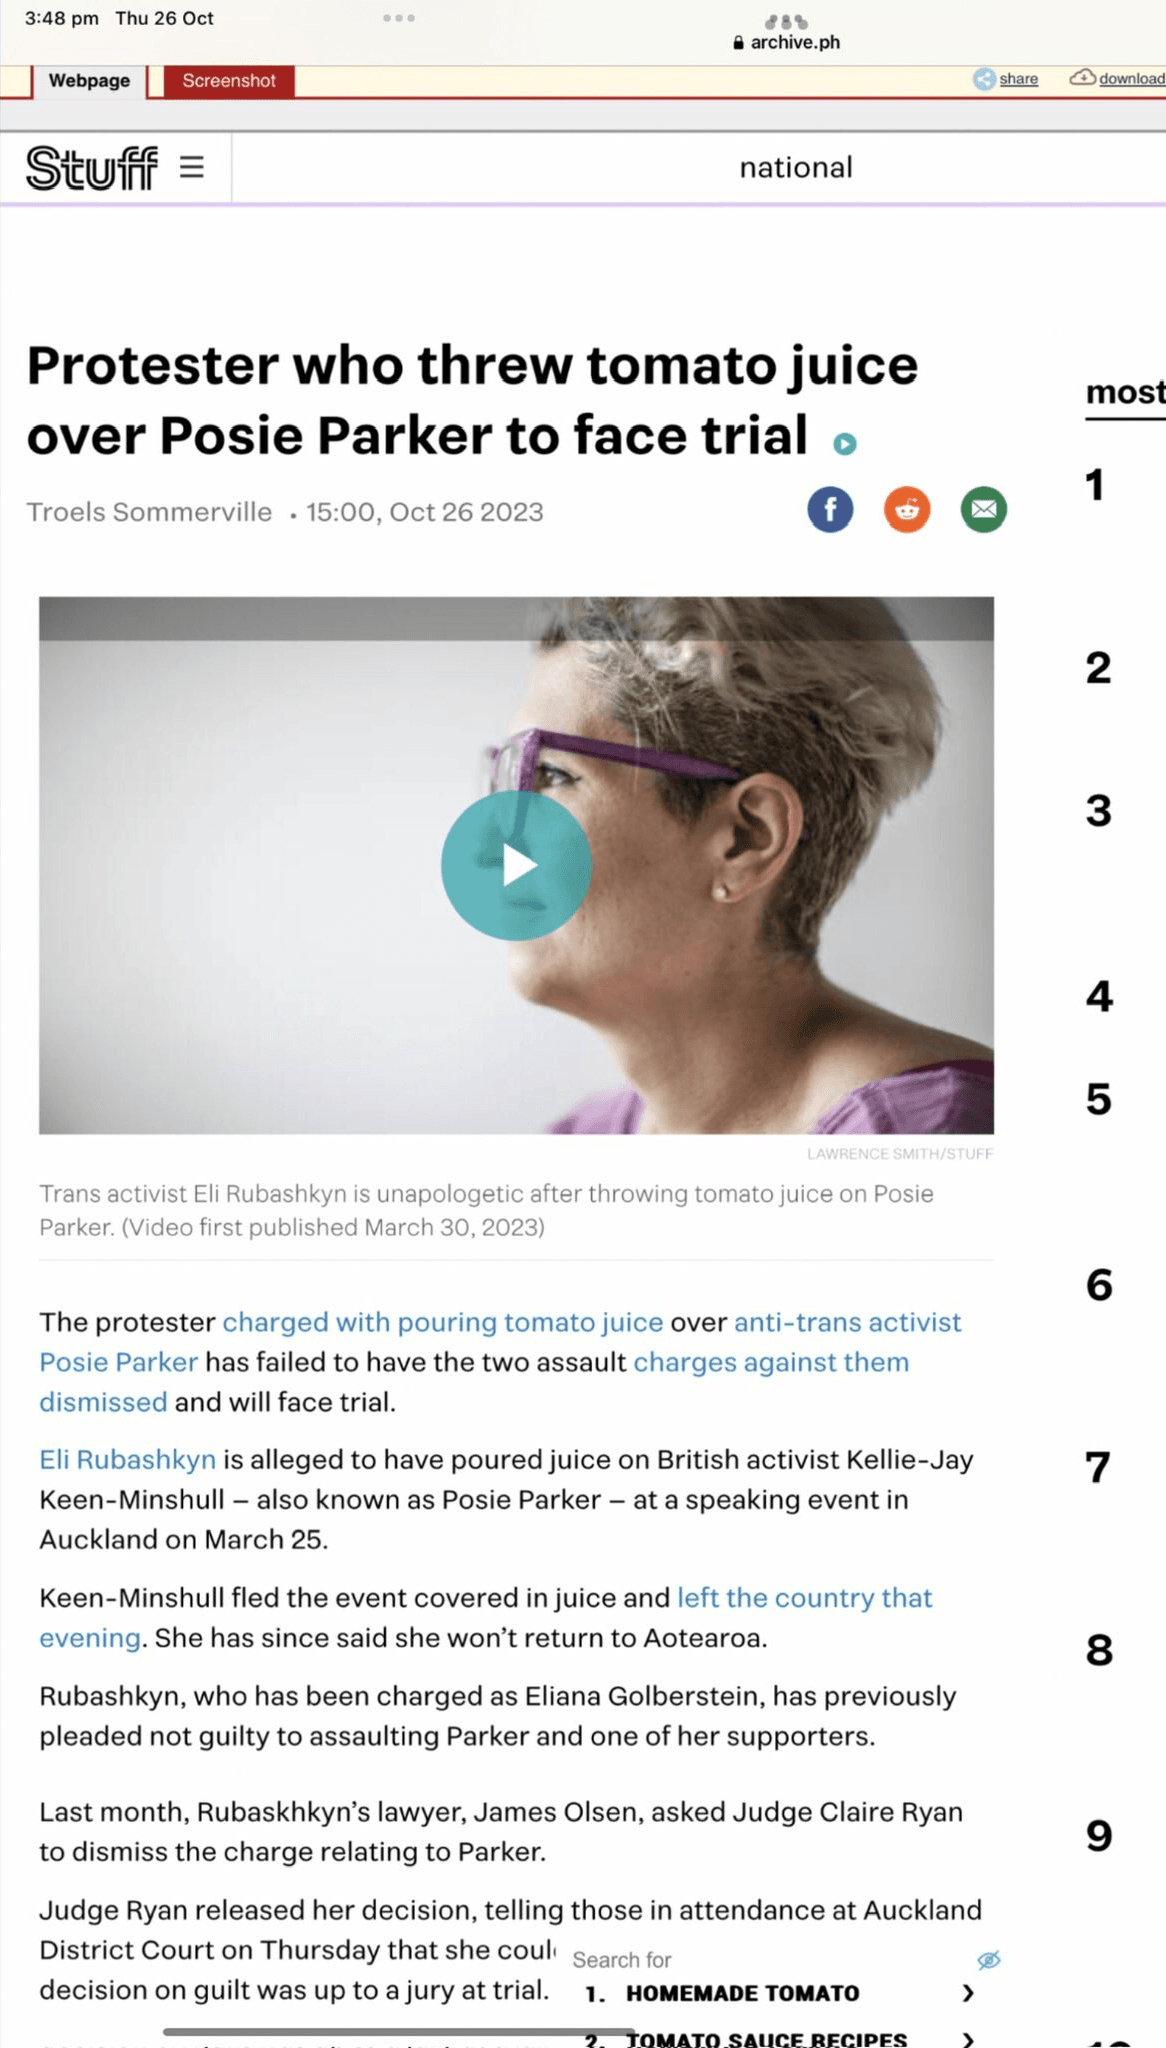Expand Tomato Sauce Recipes suggestion arrow
The image size is (1166, 2048).
967,2039
